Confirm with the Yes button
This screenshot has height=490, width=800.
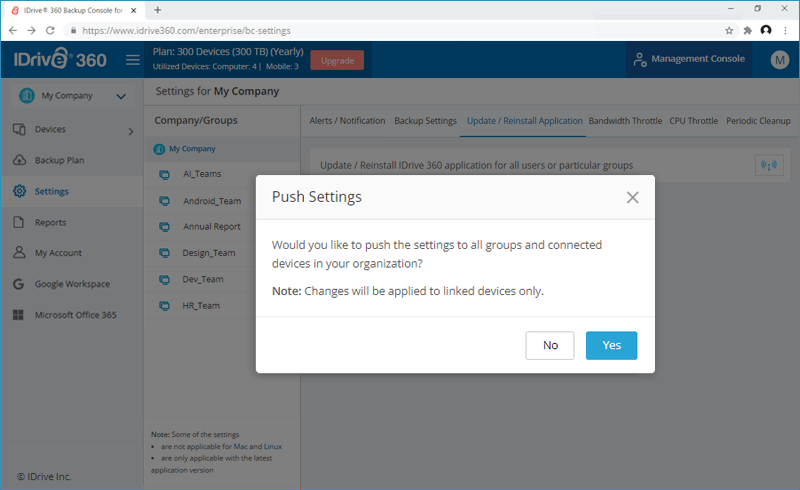pos(611,346)
